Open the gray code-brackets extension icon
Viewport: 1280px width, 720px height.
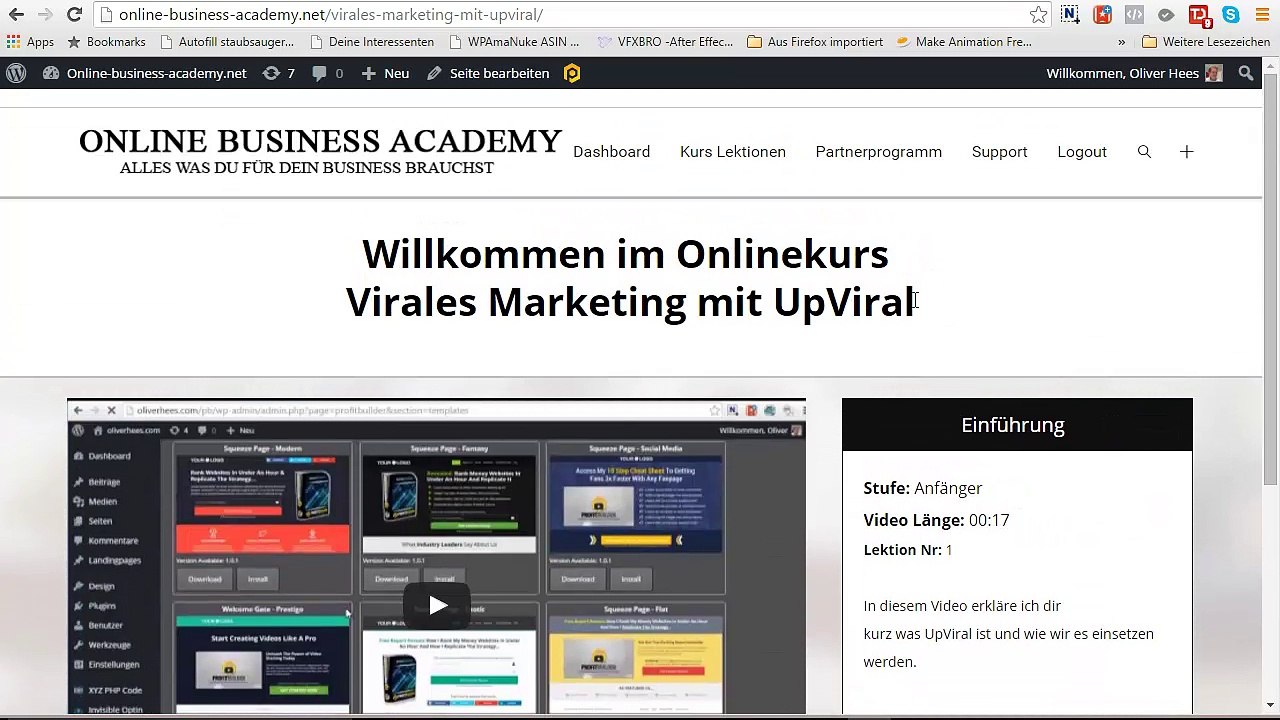pyautogui.click(x=1134, y=15)
